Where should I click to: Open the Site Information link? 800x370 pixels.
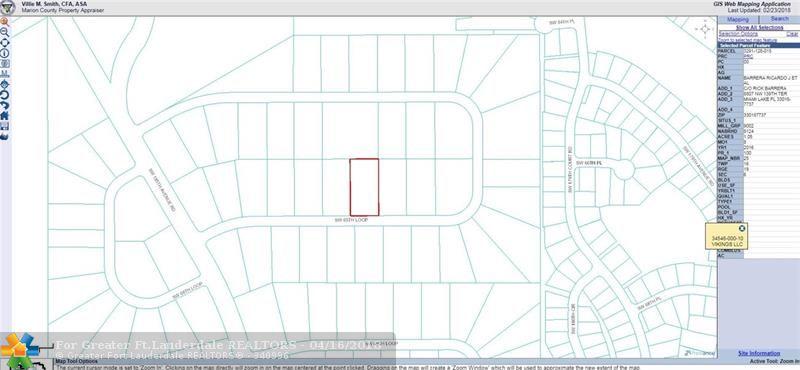click(759, 353)
